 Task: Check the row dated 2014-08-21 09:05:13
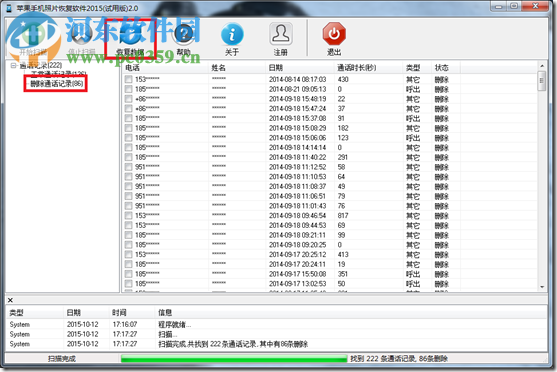click(x=129, y=89)
